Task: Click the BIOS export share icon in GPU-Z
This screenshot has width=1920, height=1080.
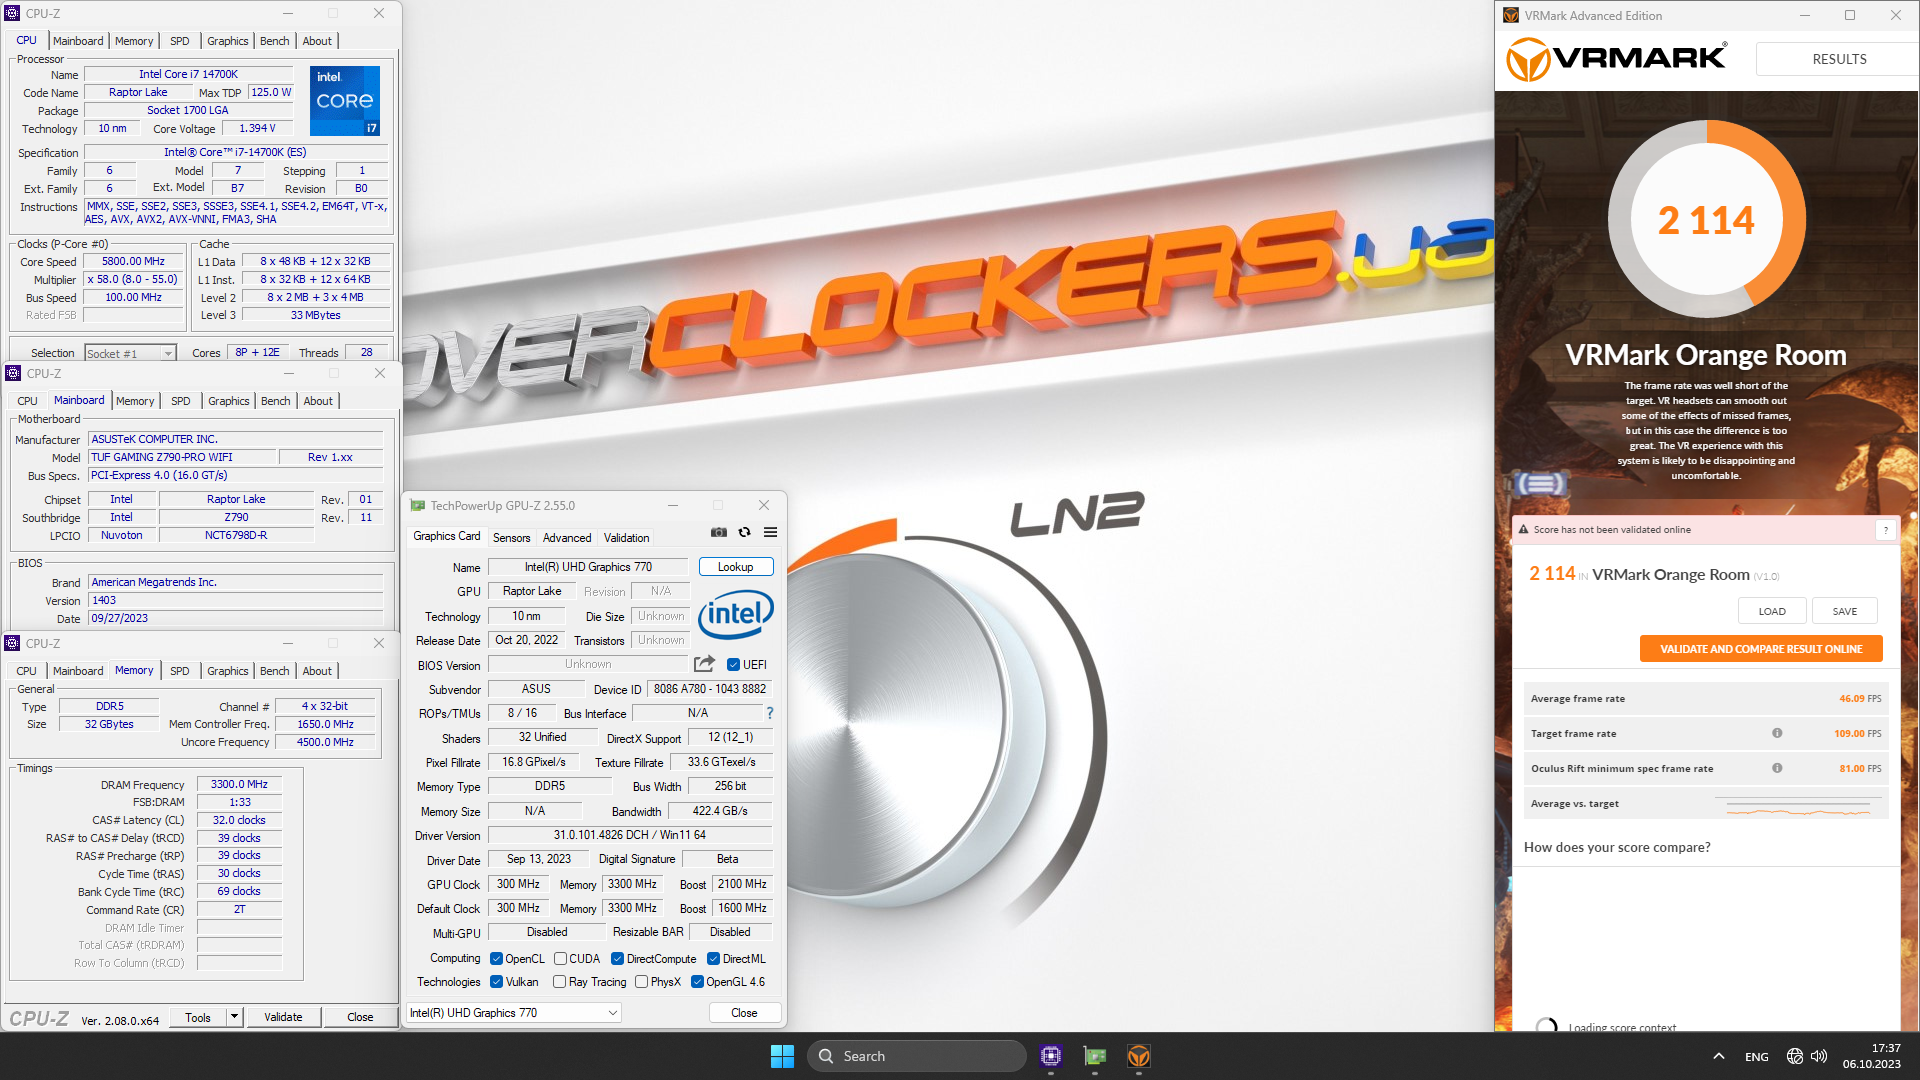Action: pyautogui.click(x=704, y=664)
